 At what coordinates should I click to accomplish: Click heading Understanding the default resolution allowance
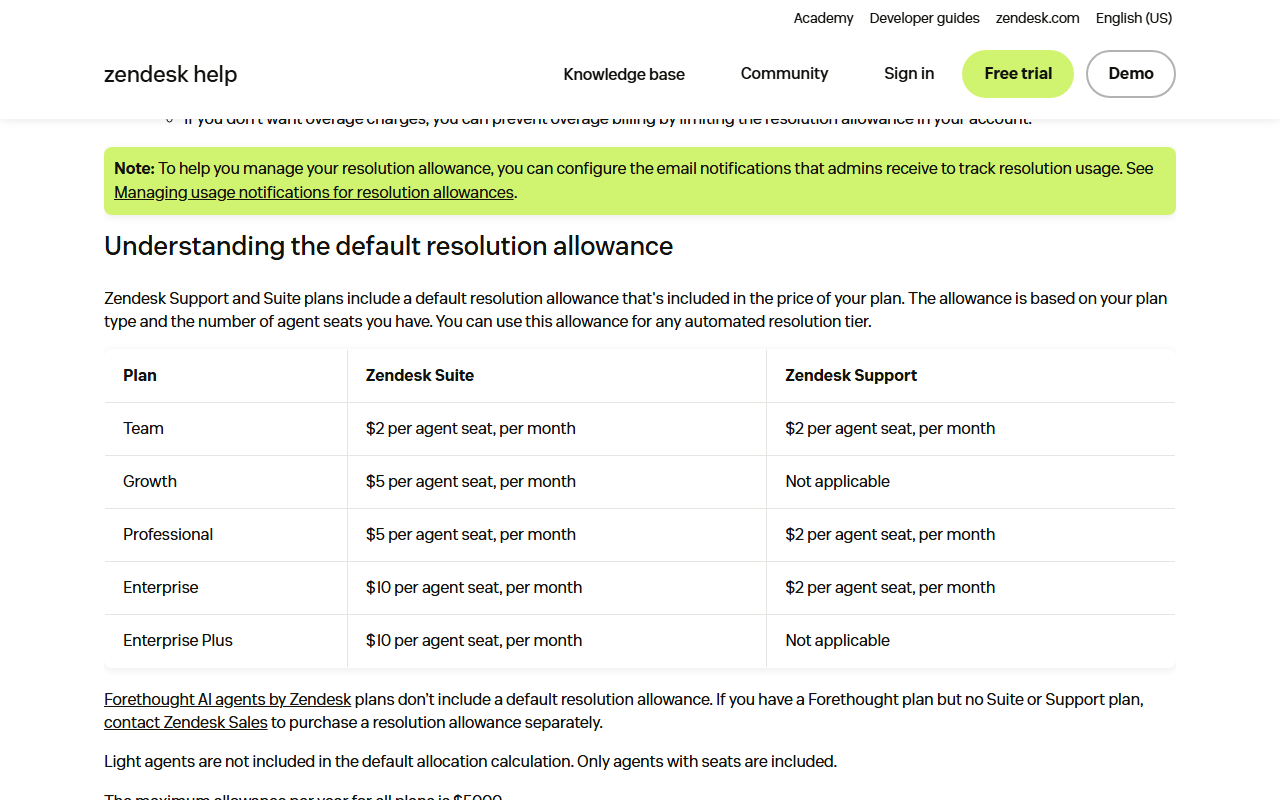(x=389, y=246)
